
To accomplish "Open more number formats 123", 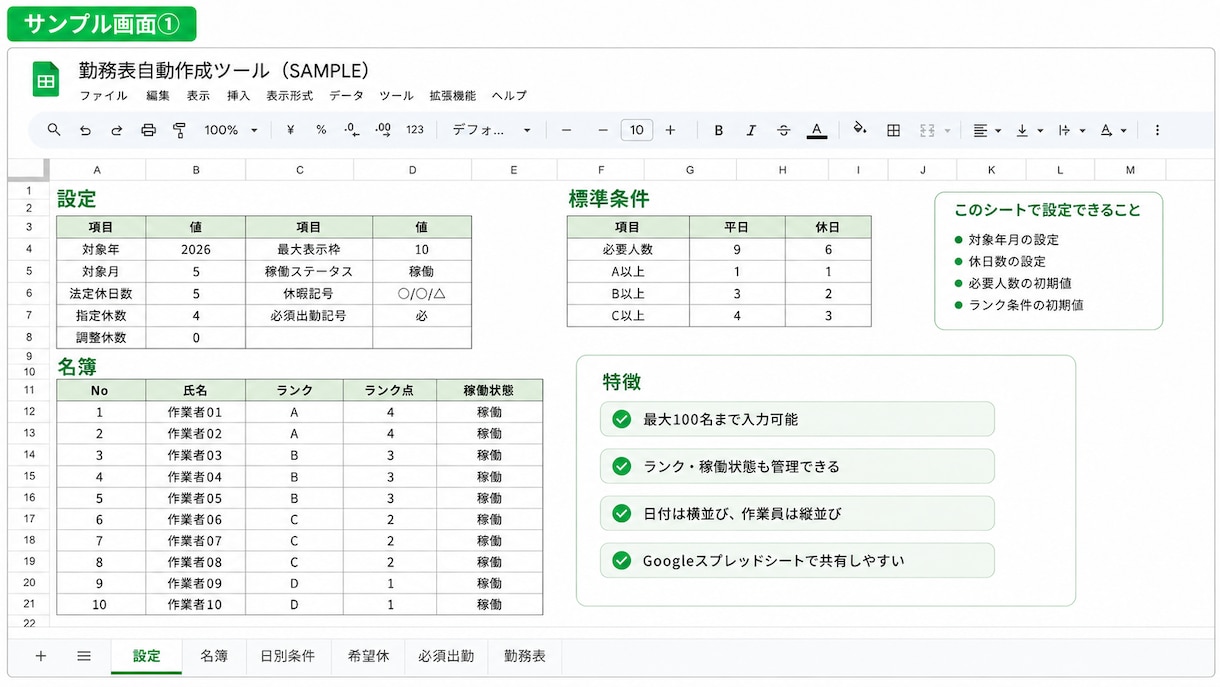I will [415, 130].
